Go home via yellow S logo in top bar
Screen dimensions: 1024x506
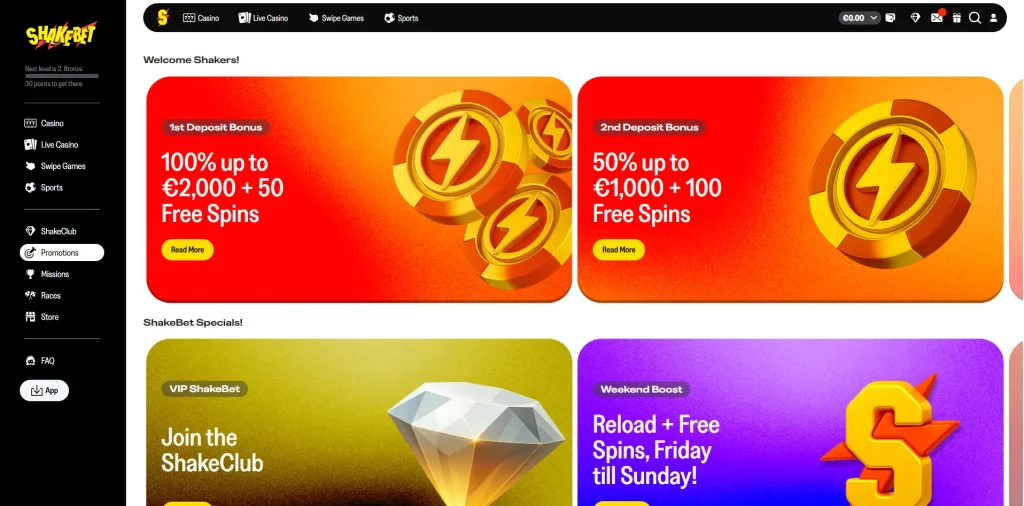[163, 18]
